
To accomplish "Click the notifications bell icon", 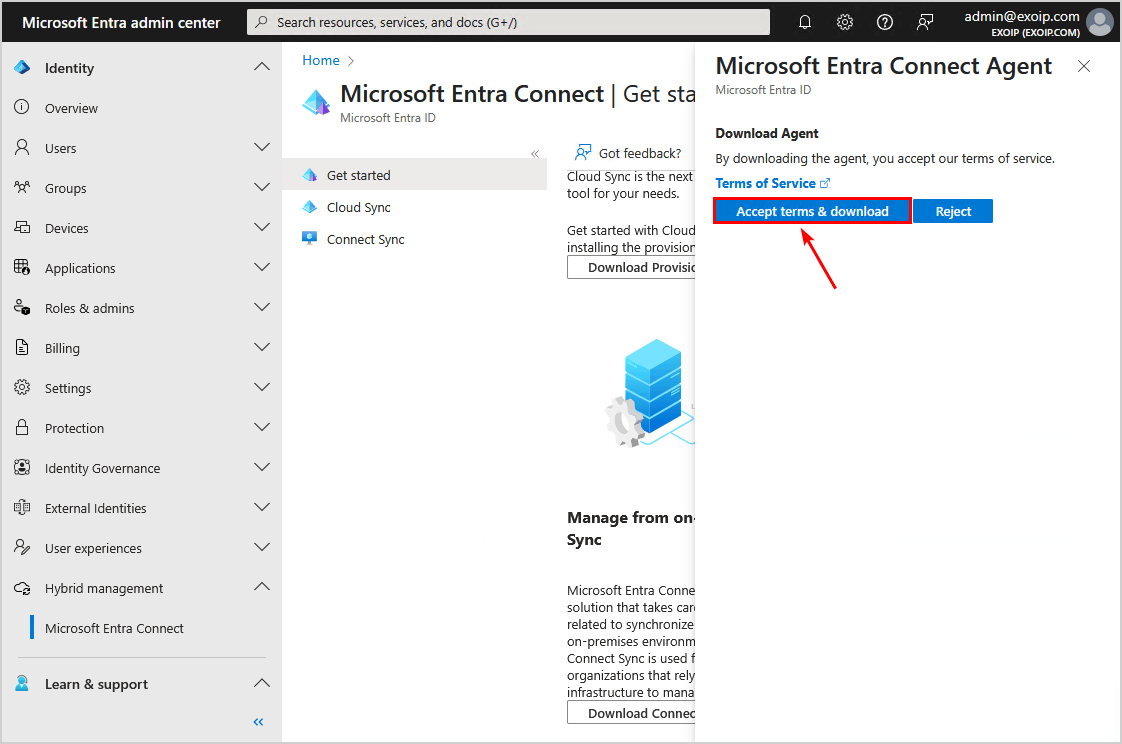I will (x=805, y=21).
